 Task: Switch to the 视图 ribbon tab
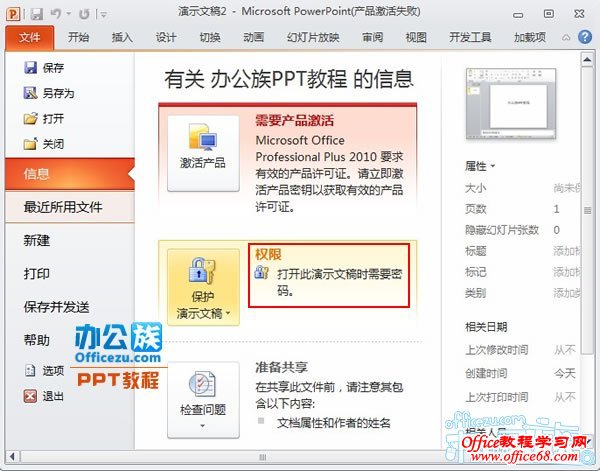416,37
